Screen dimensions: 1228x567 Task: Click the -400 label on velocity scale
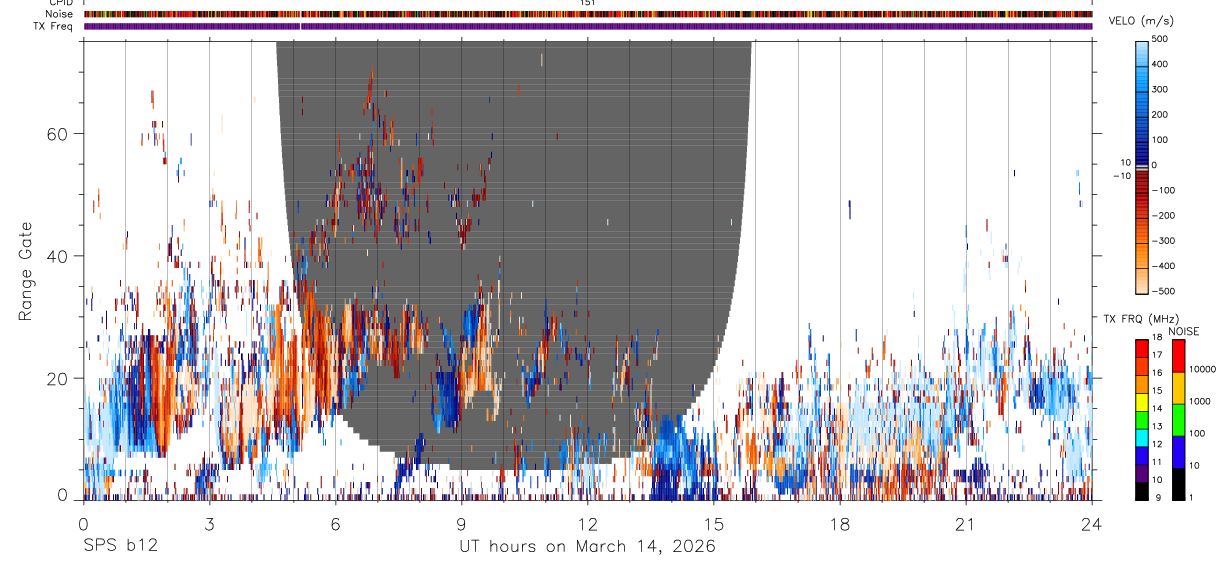coord(1166,266)
